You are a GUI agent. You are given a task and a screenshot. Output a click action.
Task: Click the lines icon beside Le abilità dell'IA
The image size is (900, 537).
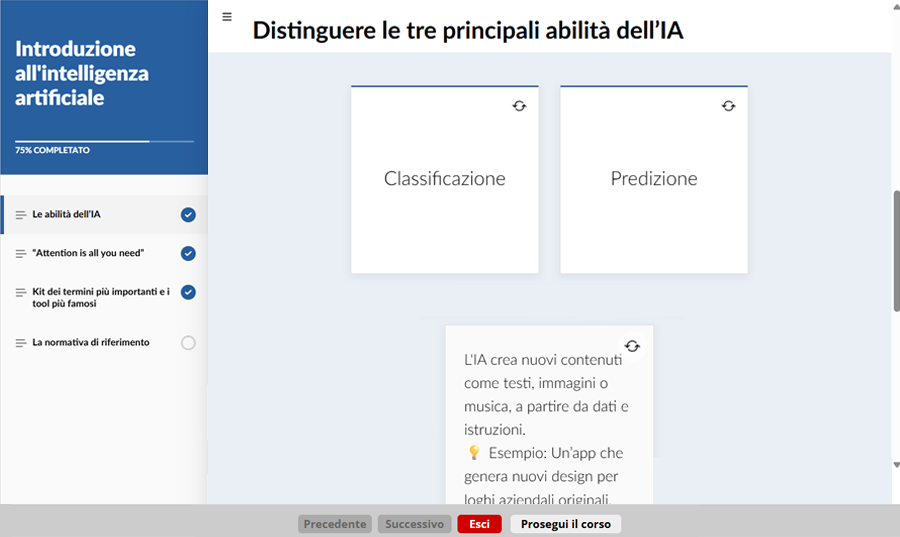(x=21, y=215)
